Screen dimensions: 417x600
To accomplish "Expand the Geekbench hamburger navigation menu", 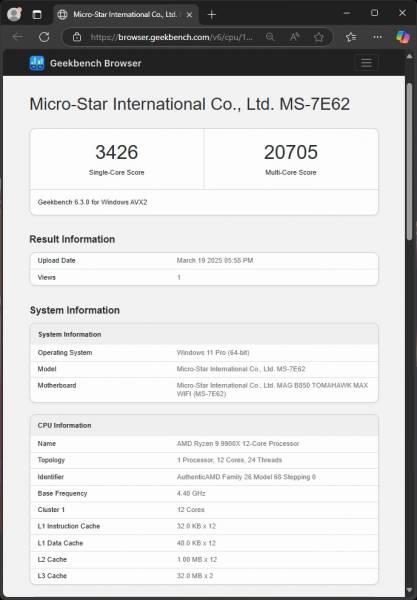I will click(x=366, y=63).
